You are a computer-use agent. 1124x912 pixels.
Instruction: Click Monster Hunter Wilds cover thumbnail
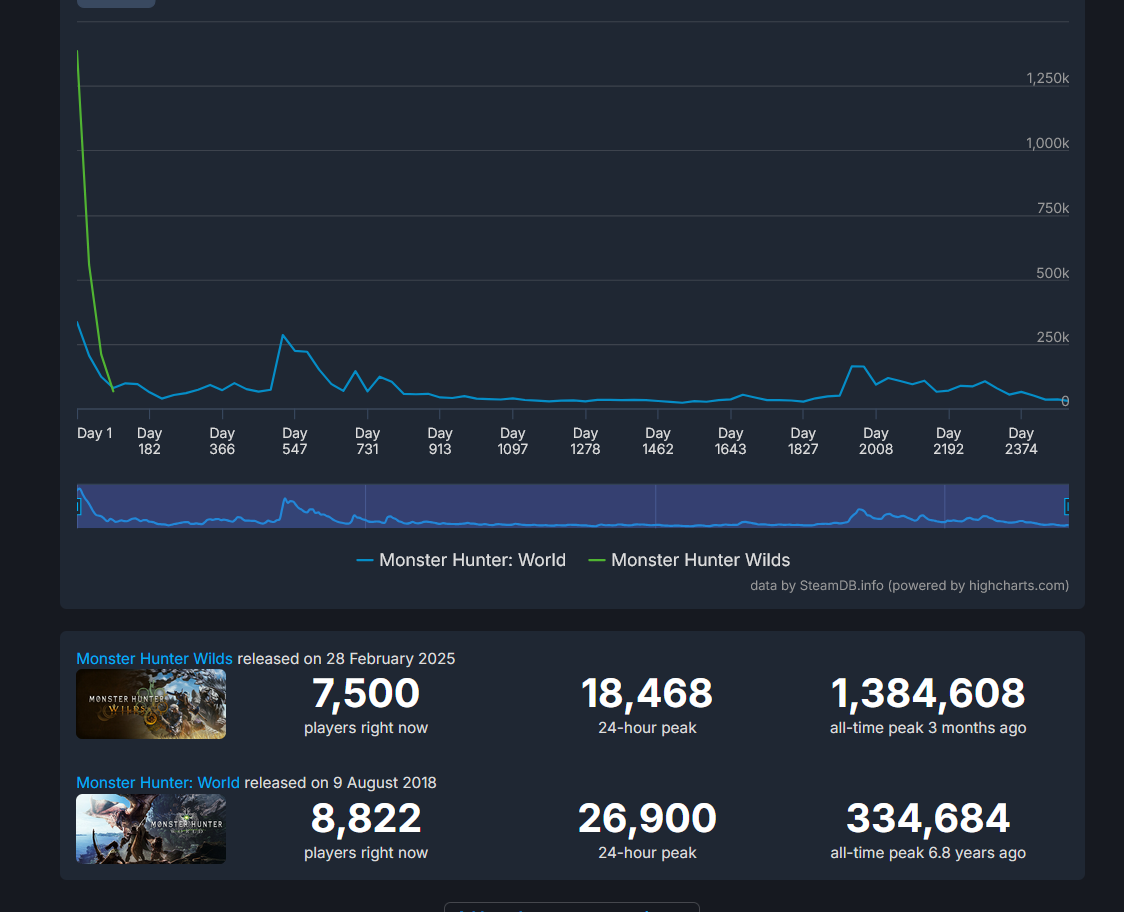151,704
